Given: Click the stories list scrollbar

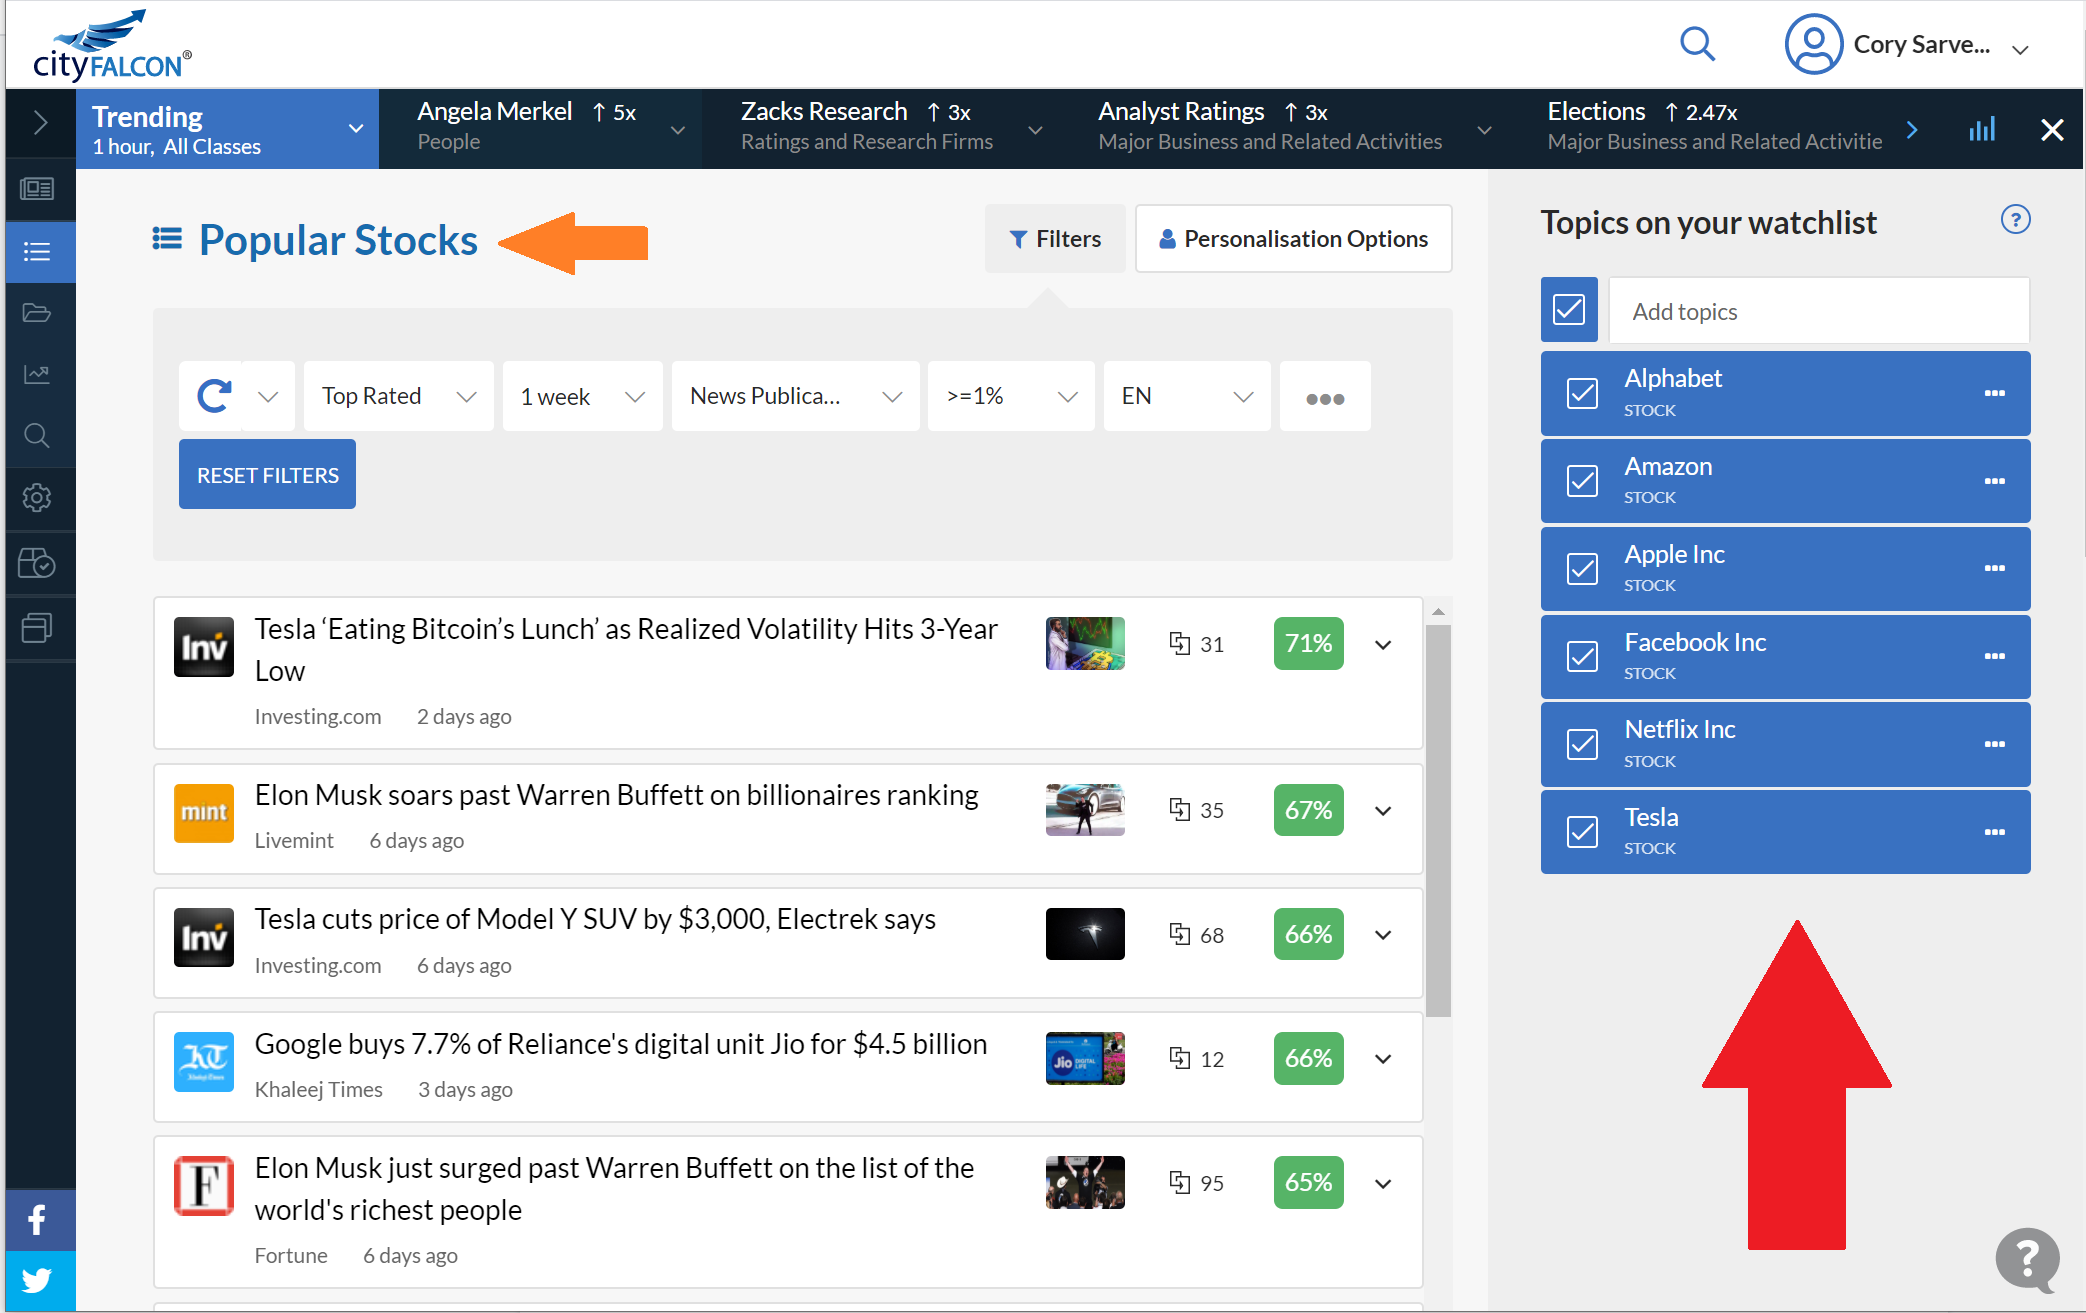Looking at the screenshot, I should click(x=1438, y=820).
